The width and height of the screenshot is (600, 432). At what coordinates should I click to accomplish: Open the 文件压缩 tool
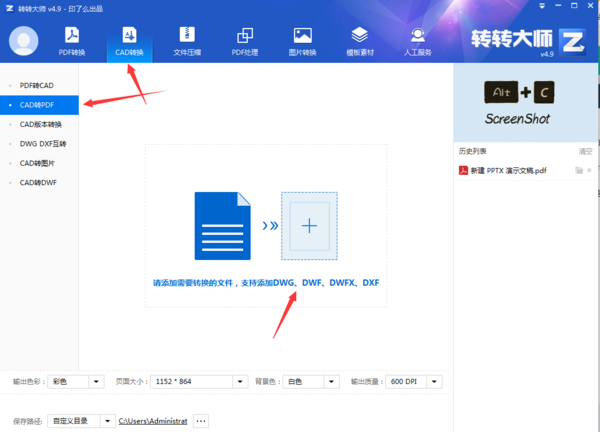[x=187, y=41]
